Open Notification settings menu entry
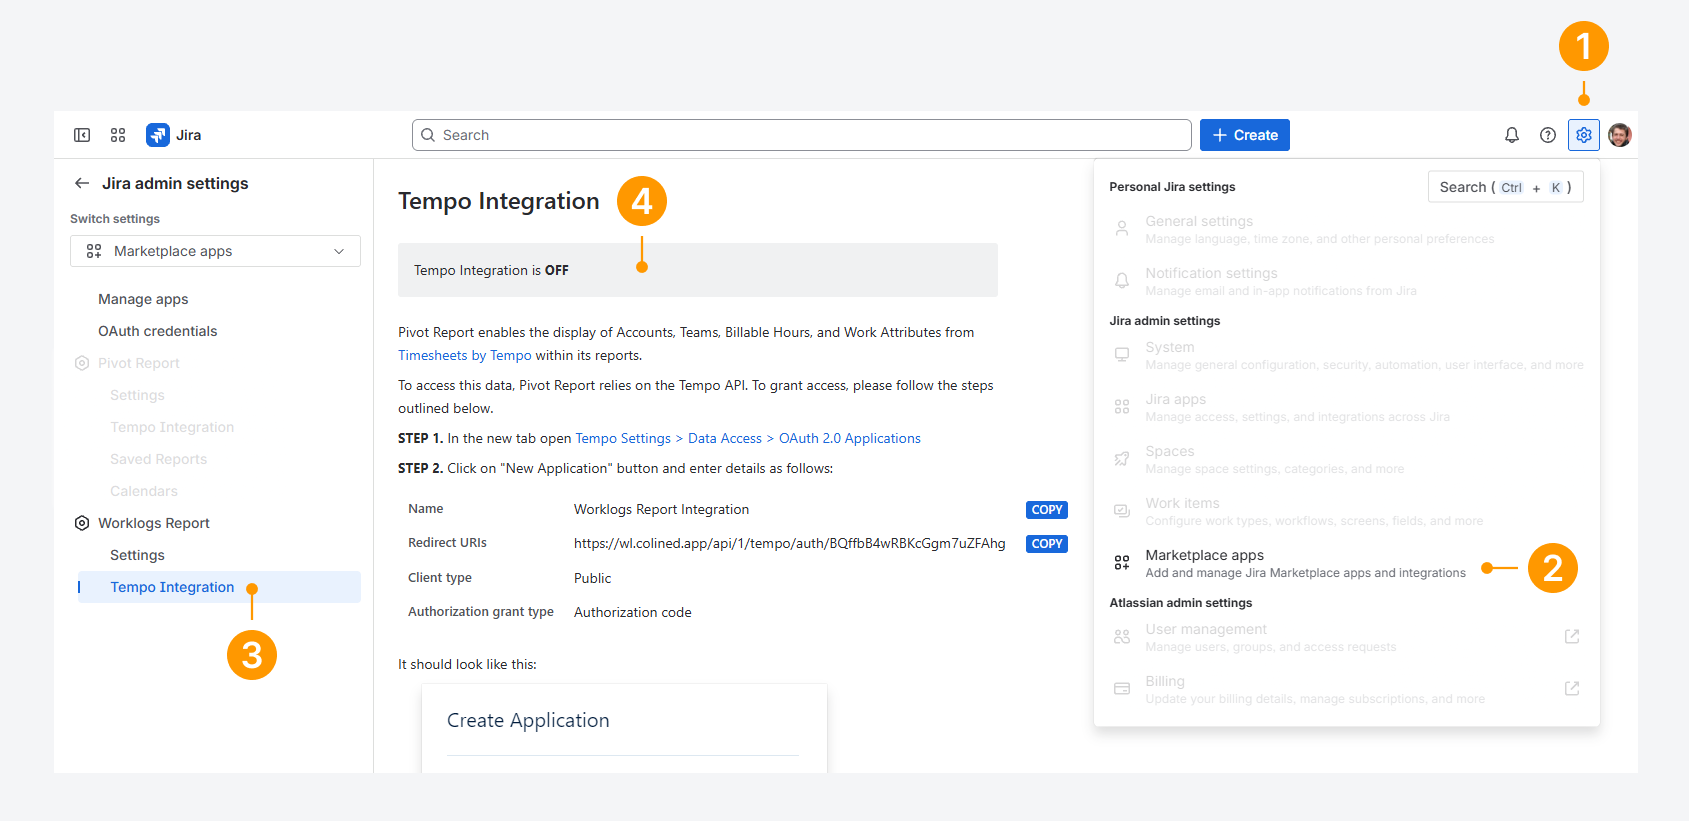Viewport: 1689px width, 821px height. tap(1346, 281)
